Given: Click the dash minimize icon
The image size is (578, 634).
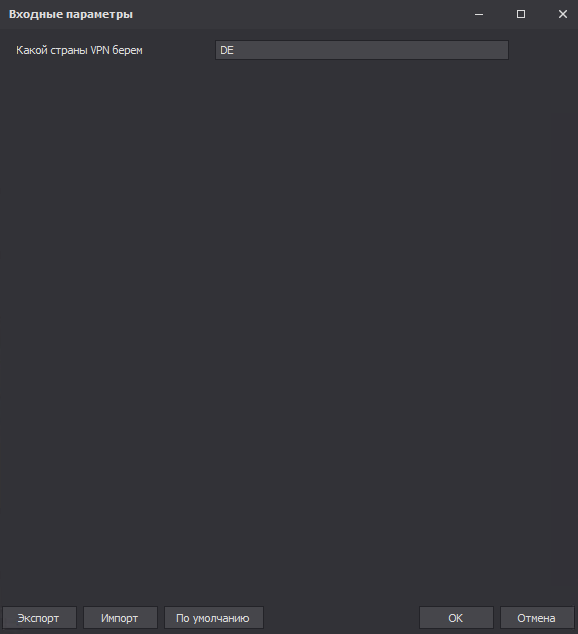Looking at the screenshot, I should point(479,15).
